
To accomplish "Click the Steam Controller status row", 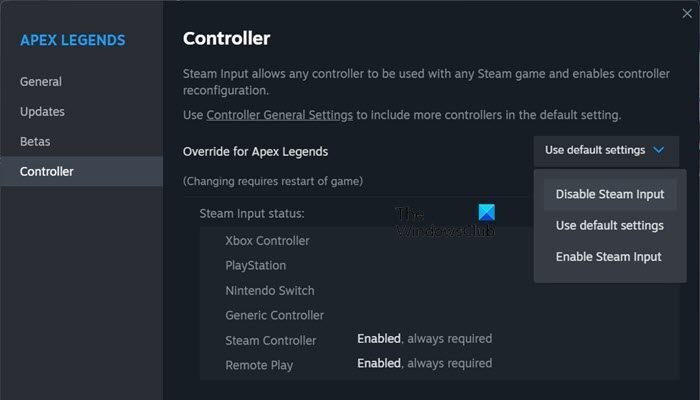I will pos(271,341).
